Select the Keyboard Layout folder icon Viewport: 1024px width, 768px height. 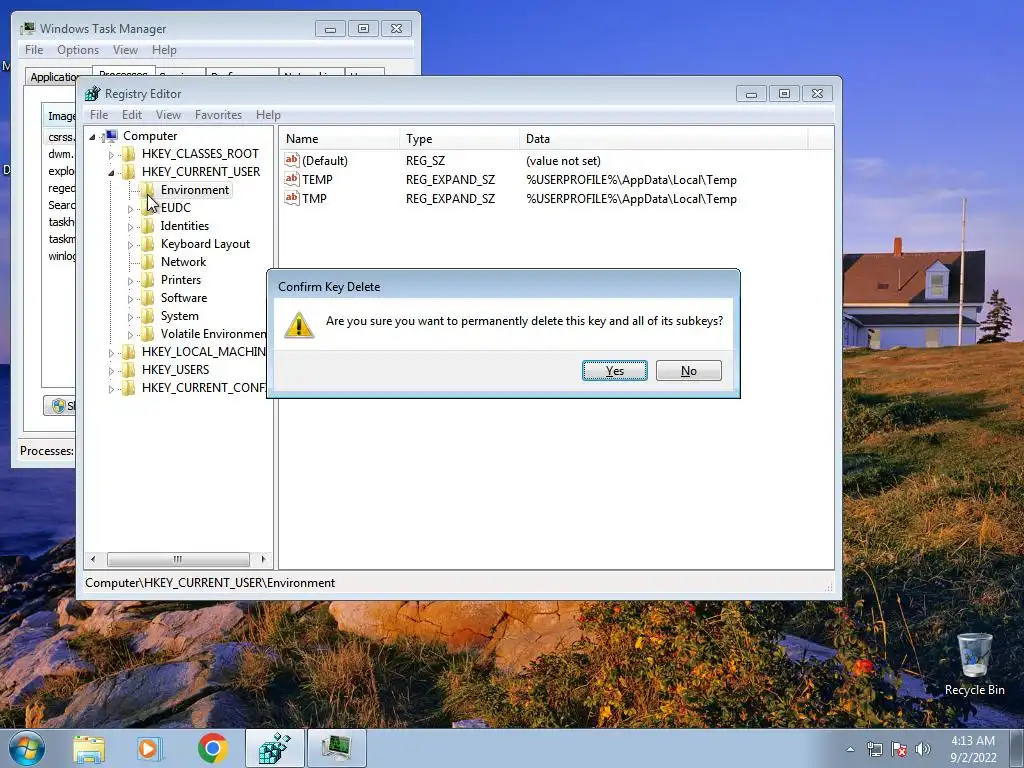tap(148, 244)
